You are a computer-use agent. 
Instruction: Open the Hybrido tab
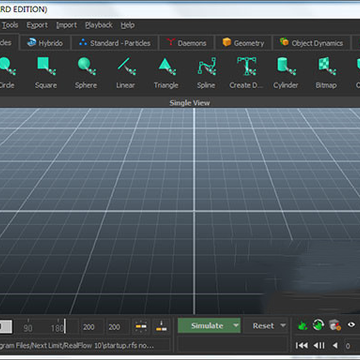tap(46, 43)
